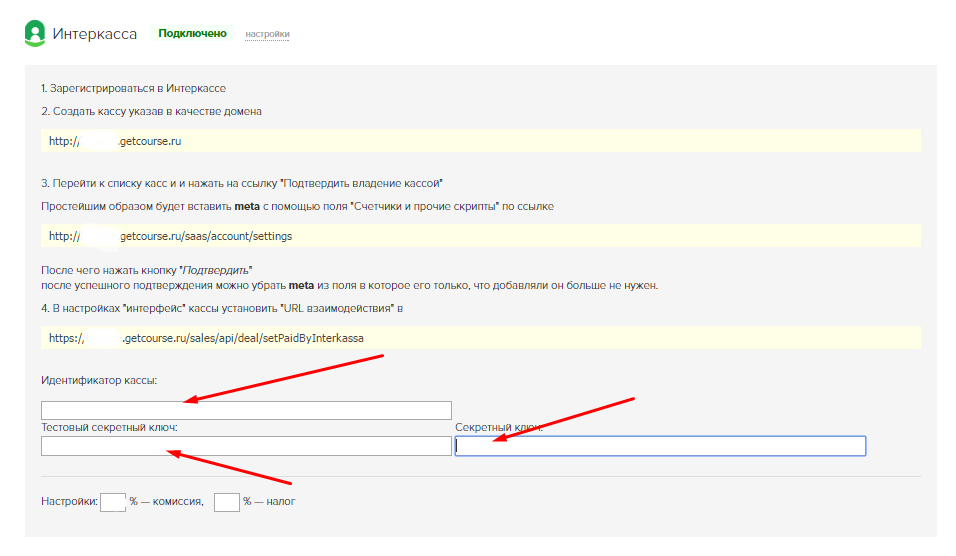
Task: Click the 'После чего нажать кнопку' text
Action: (146, 270)
